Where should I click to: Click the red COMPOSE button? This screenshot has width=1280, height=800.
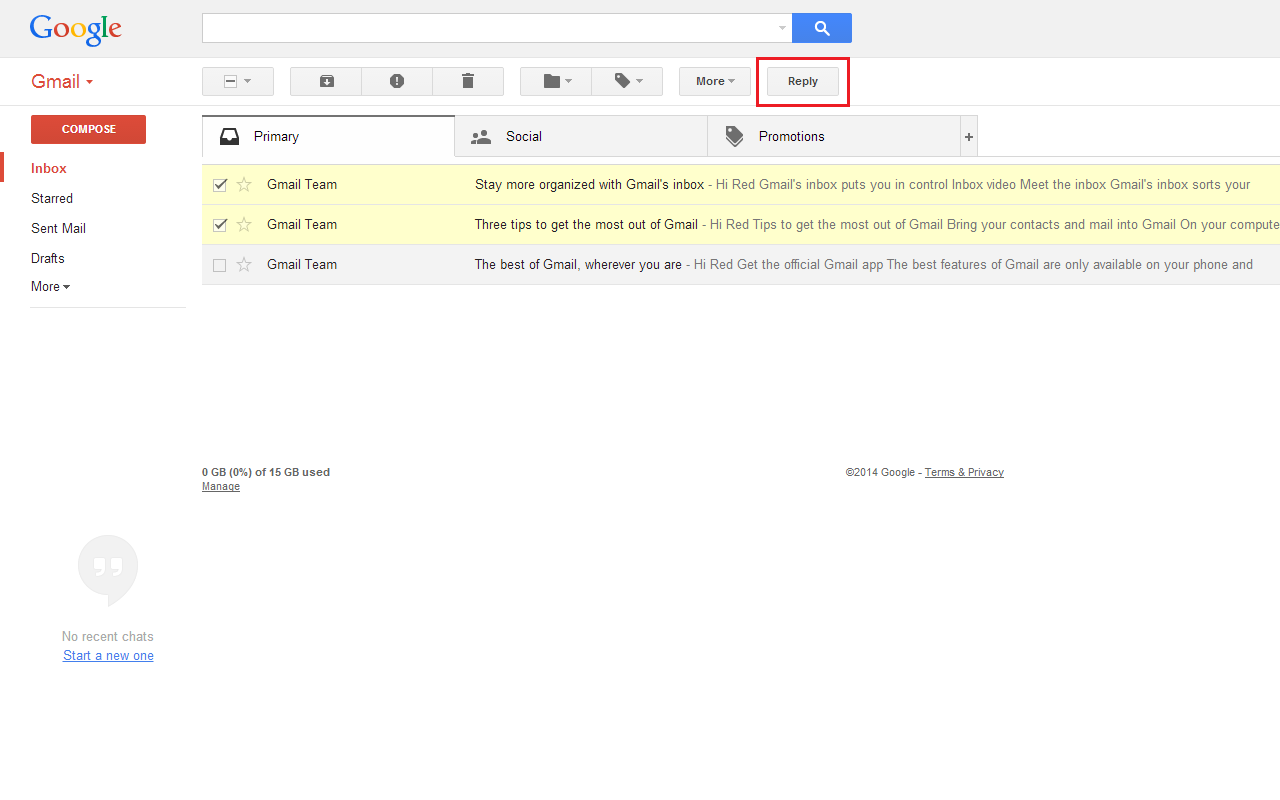coord(88,129)
